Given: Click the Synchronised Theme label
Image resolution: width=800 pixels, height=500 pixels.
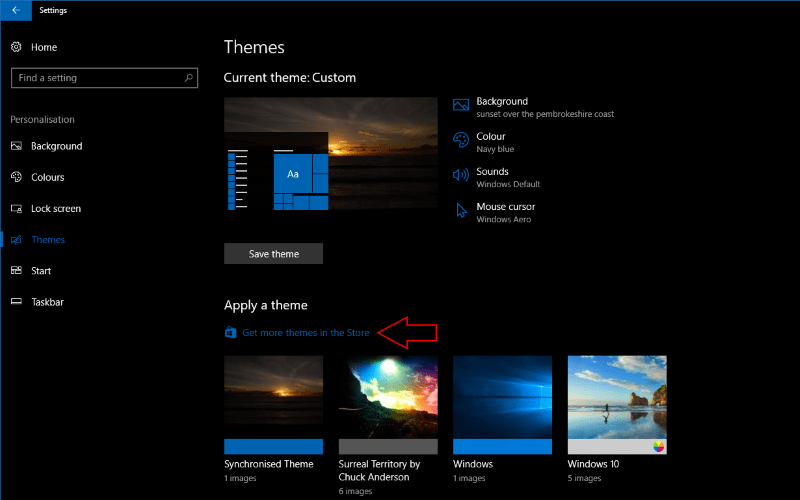Looking at the screenshot, I should click(x=269, y=464).
